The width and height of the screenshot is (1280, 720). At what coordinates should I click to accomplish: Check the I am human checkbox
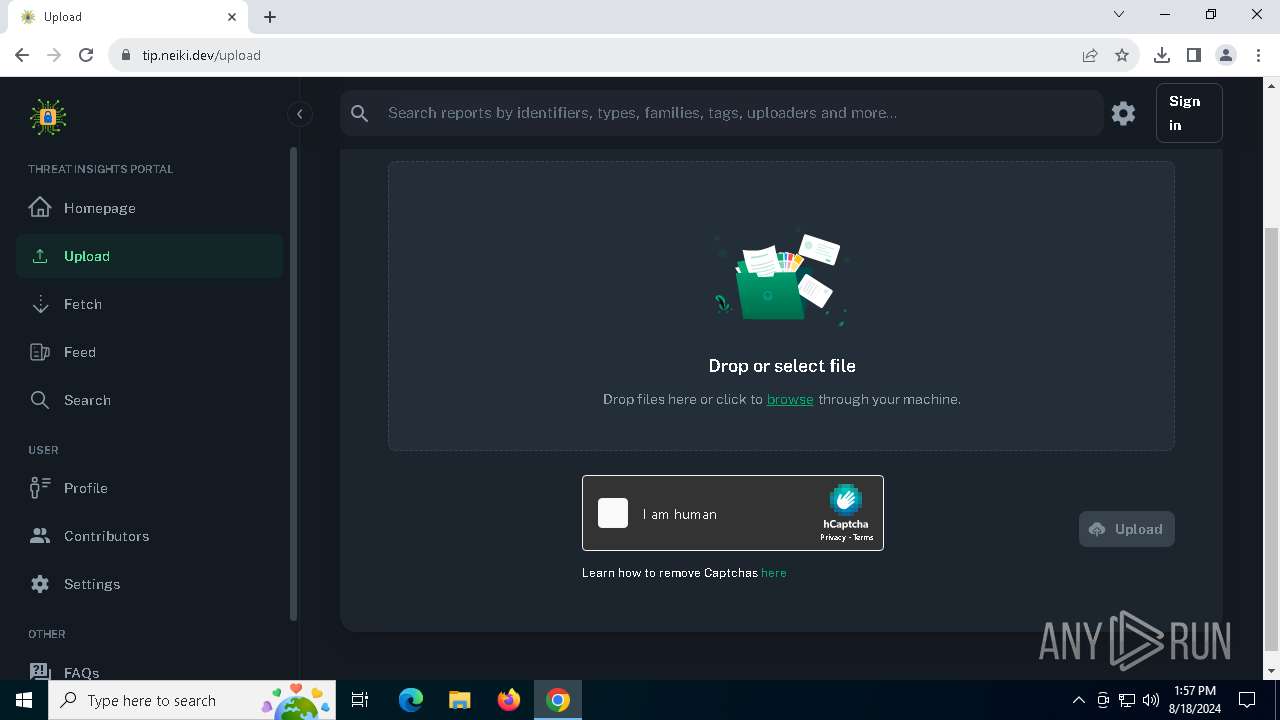[x=613, y=513]
